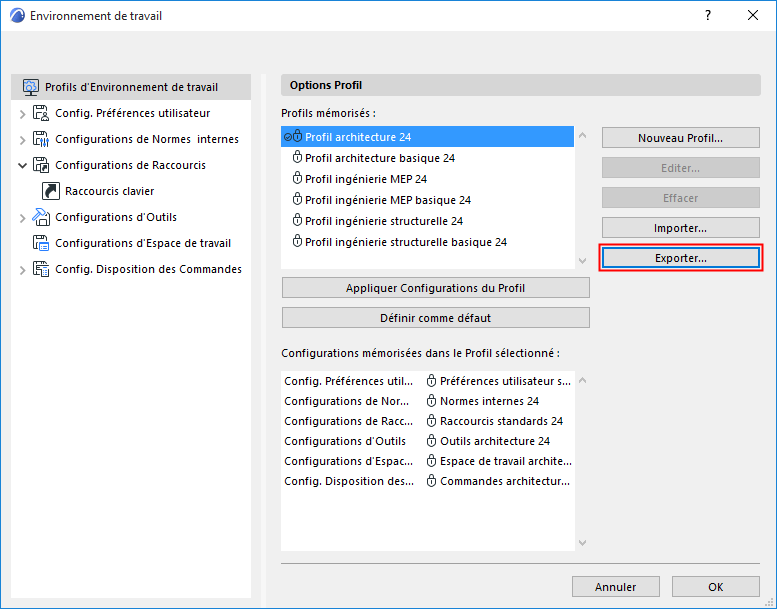Click the Exporter... button

tap(680, 258)
